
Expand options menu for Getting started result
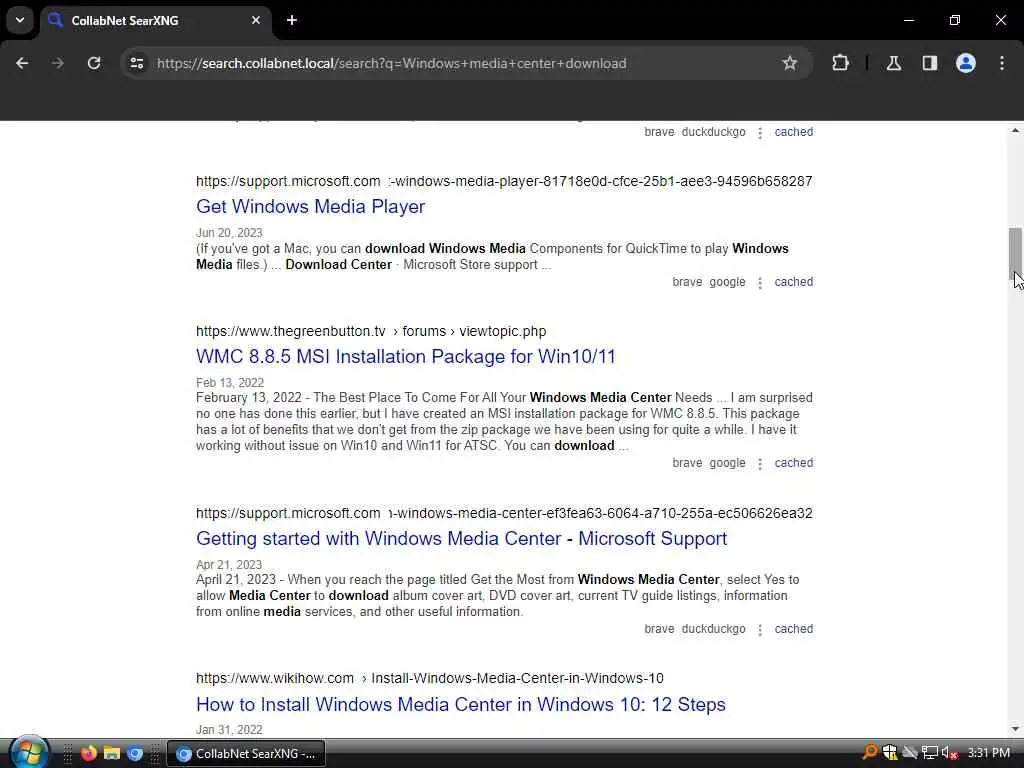(760, 630)
